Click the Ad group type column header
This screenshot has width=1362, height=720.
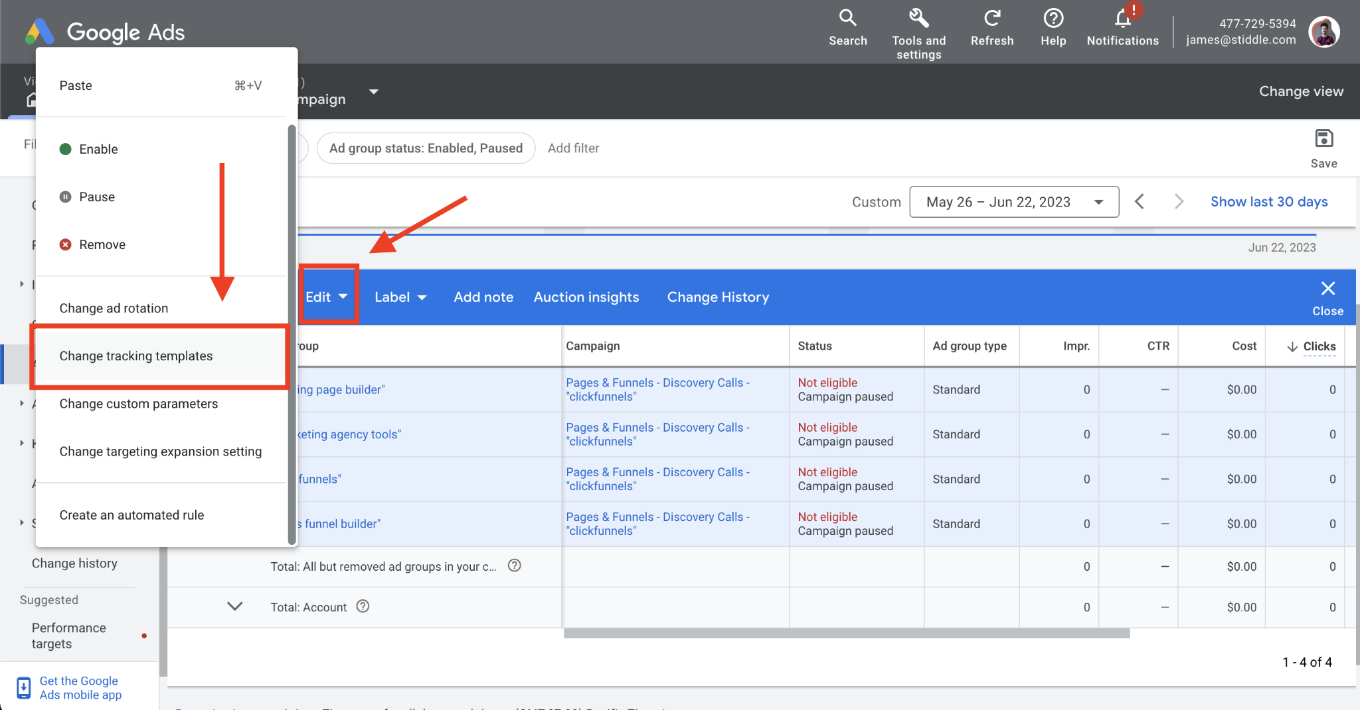pyautogui.click(x=970, y=346)
